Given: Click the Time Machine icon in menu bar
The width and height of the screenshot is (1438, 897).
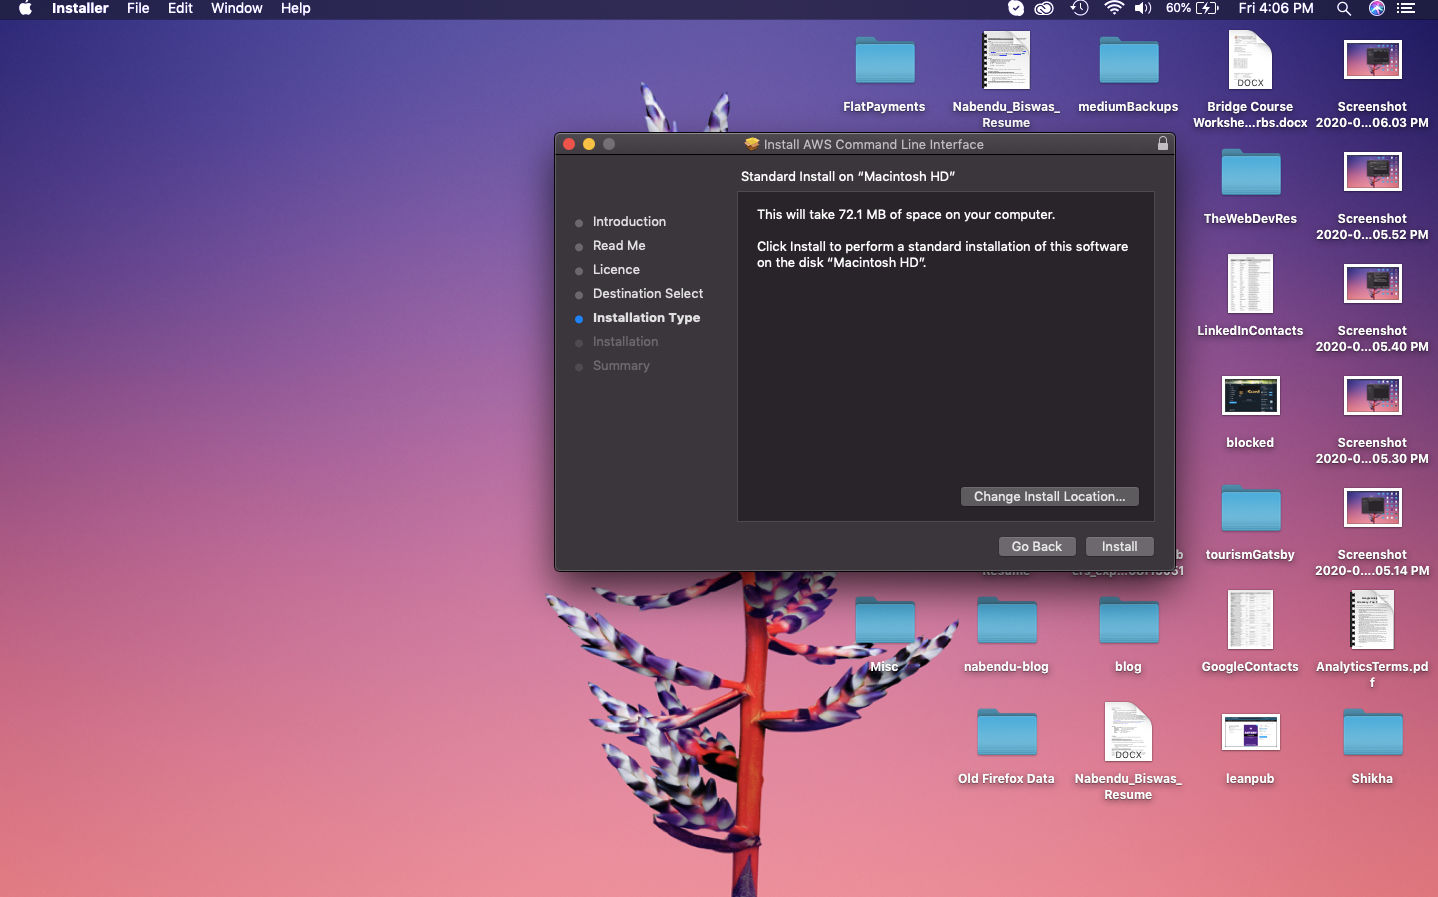Looking at the screenshot, I should point(1079,8).
